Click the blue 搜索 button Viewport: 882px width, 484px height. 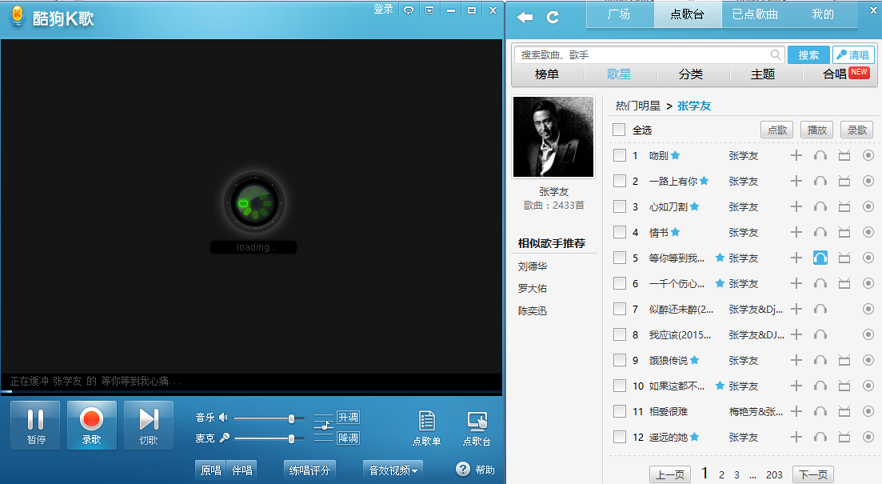coord(808,55)
